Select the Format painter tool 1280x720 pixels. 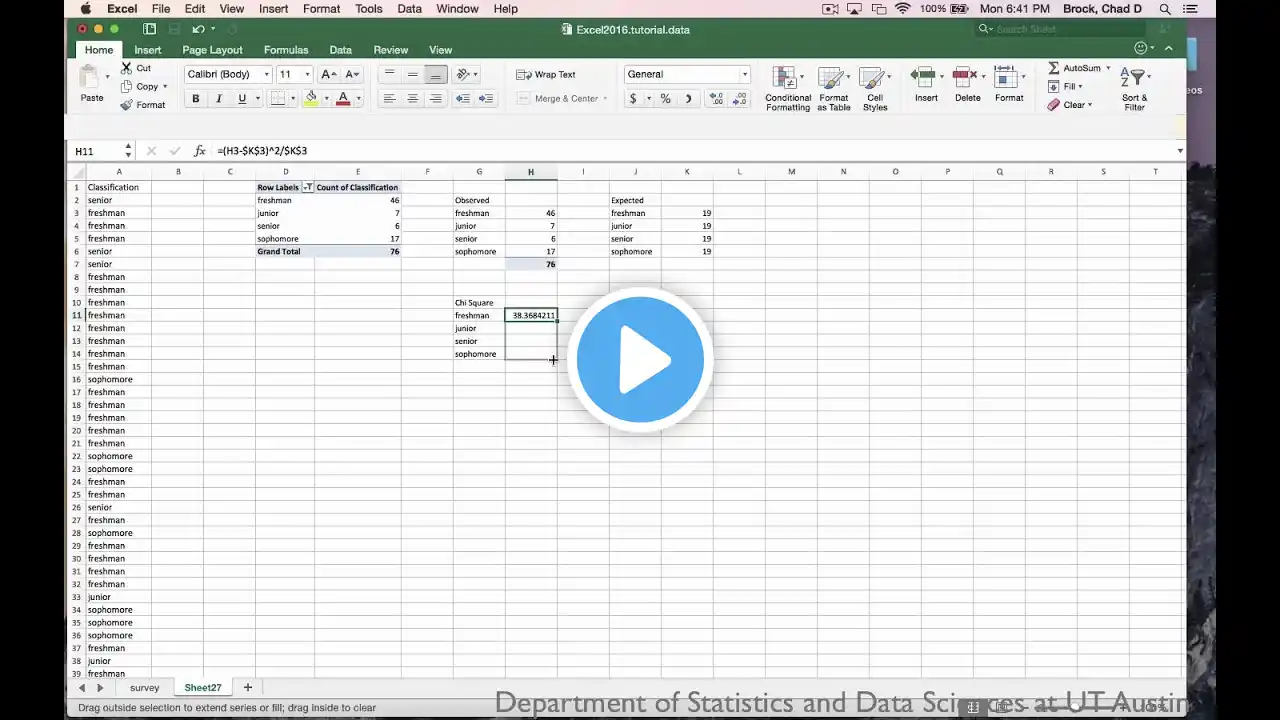(143, 105)
